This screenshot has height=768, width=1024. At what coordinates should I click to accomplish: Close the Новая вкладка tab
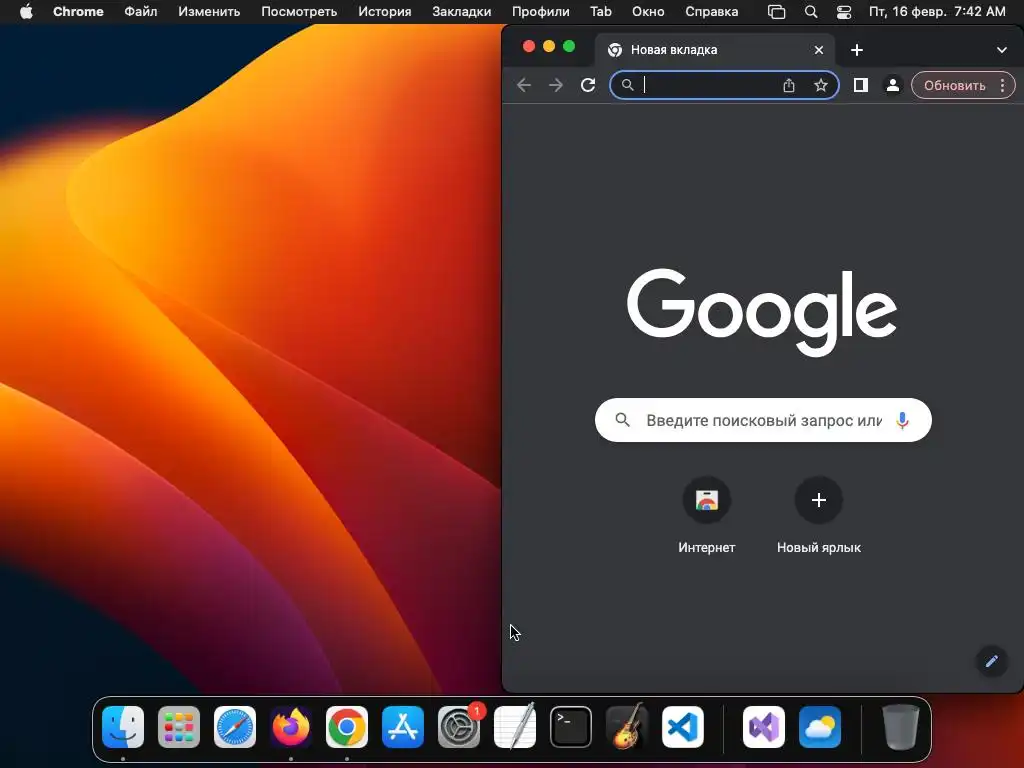pos(819,50)
